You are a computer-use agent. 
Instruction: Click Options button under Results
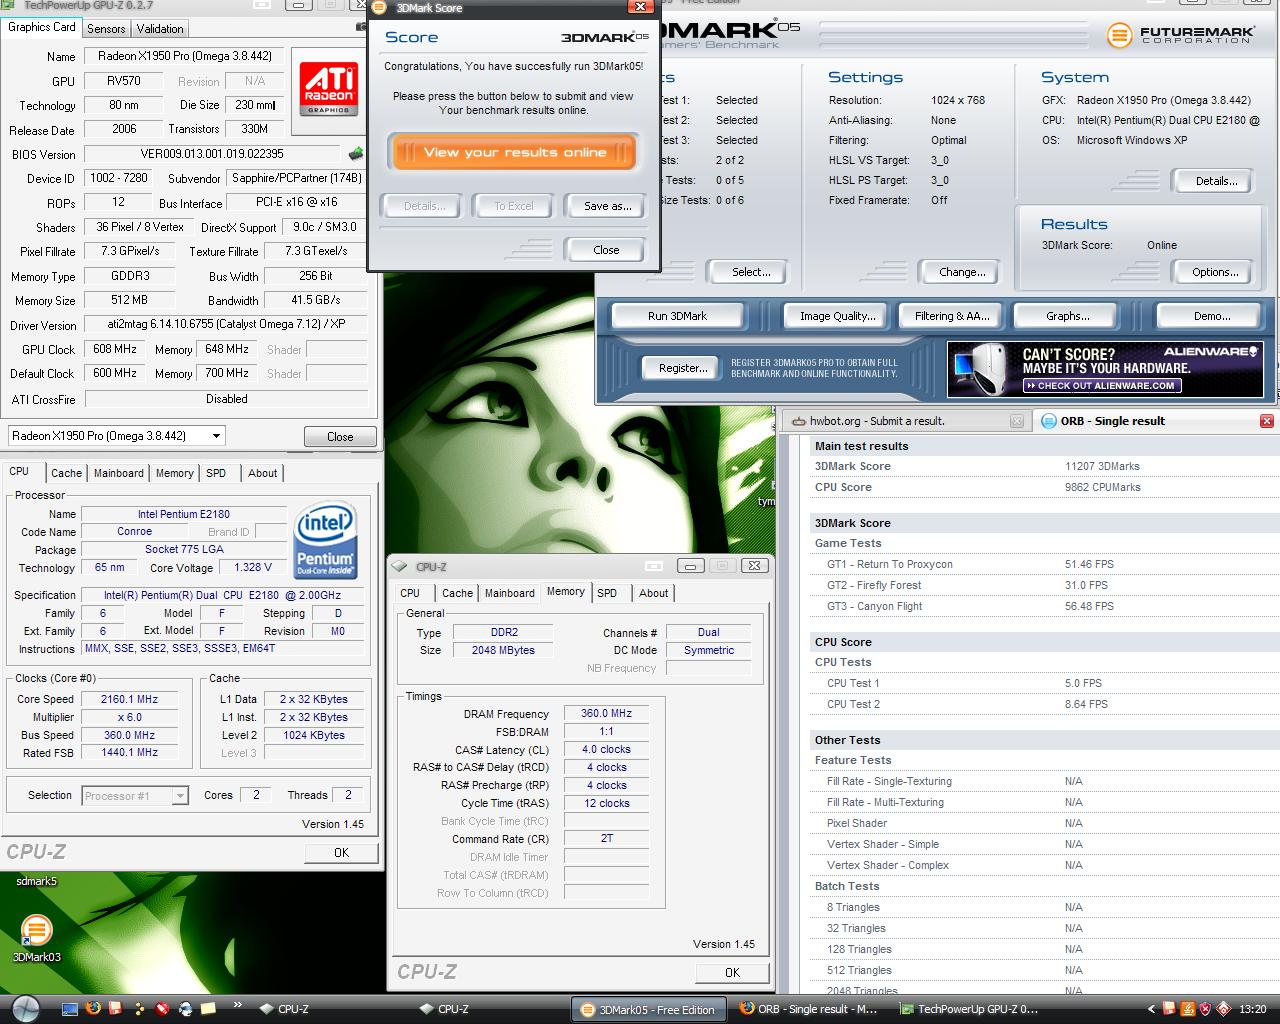[x=1215, y=272]
